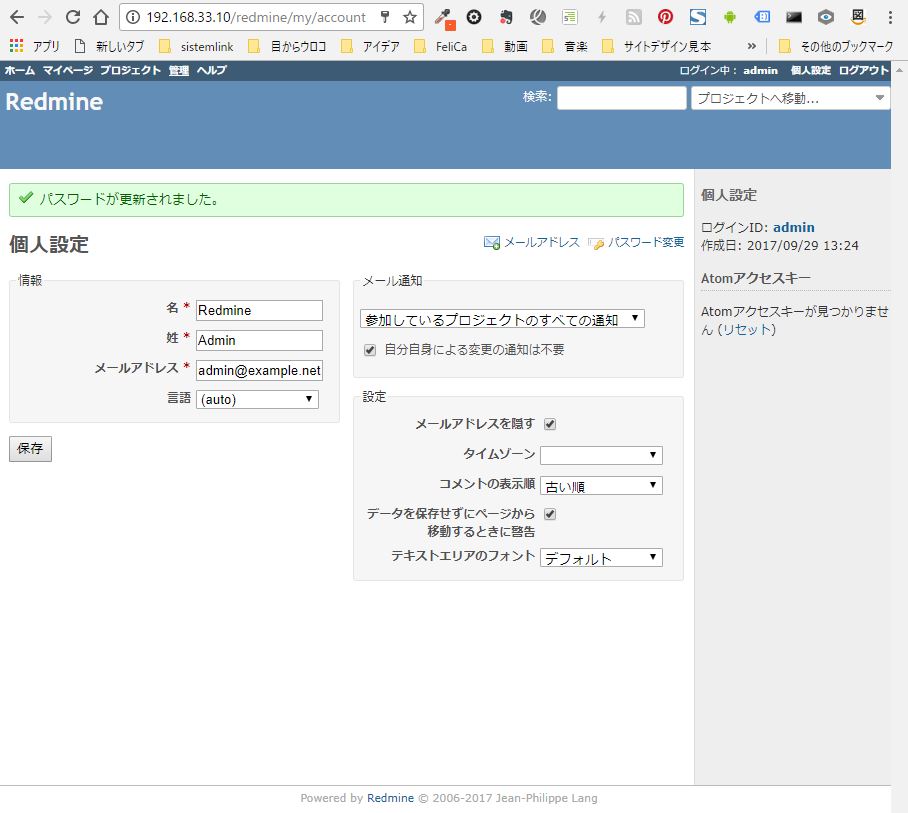Open the サイトデザイン見本 bookmark folder
This screenshot has height=813, width=908.
click(657, 46)
